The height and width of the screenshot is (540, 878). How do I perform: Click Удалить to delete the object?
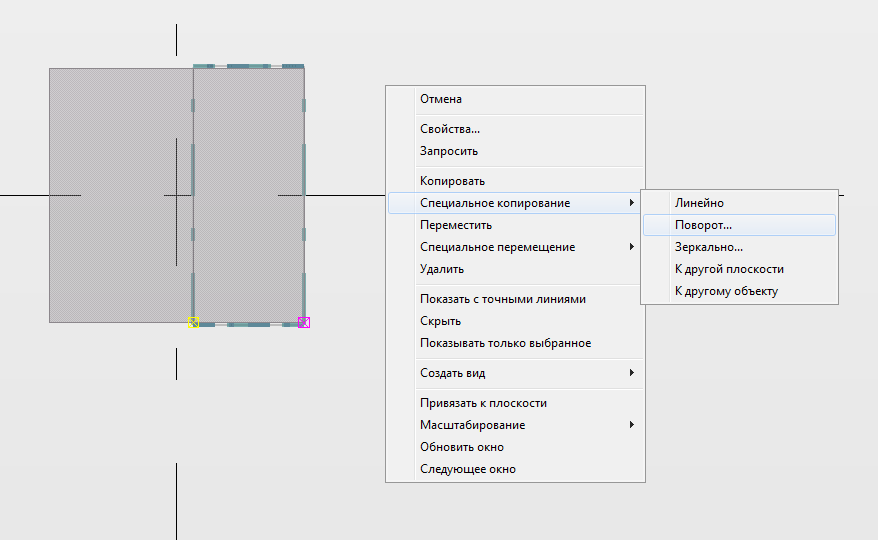[x=442, y=269]
